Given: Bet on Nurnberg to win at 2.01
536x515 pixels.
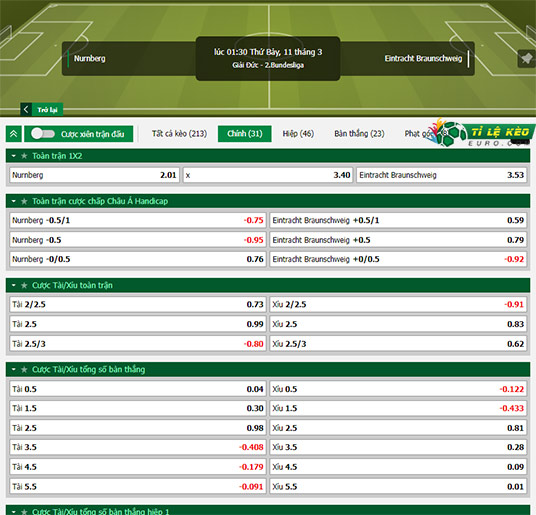Looking at the screenshot, I should click(x=94, y=175).
